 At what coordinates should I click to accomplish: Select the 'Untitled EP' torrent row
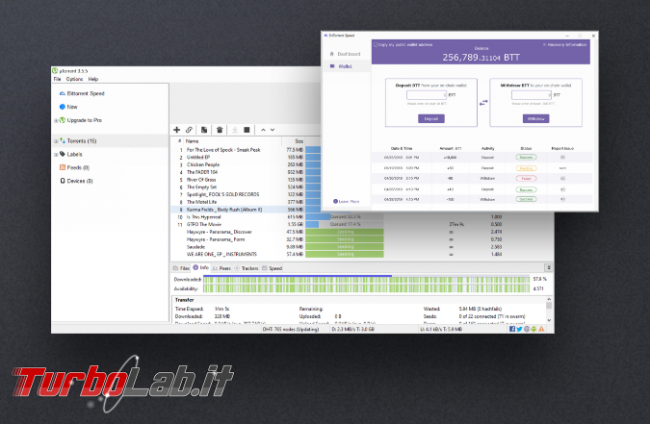click(247, 157)
